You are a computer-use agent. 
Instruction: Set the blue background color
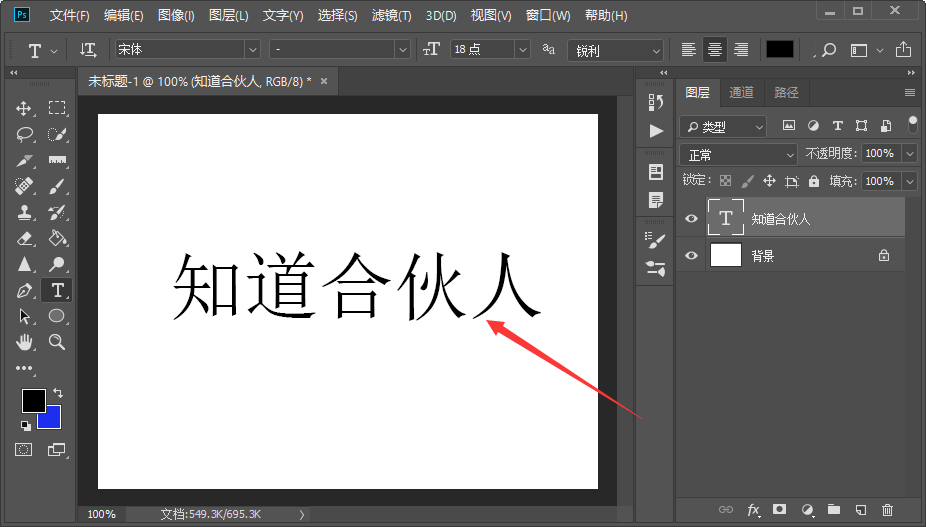click(x=53, y=421)
